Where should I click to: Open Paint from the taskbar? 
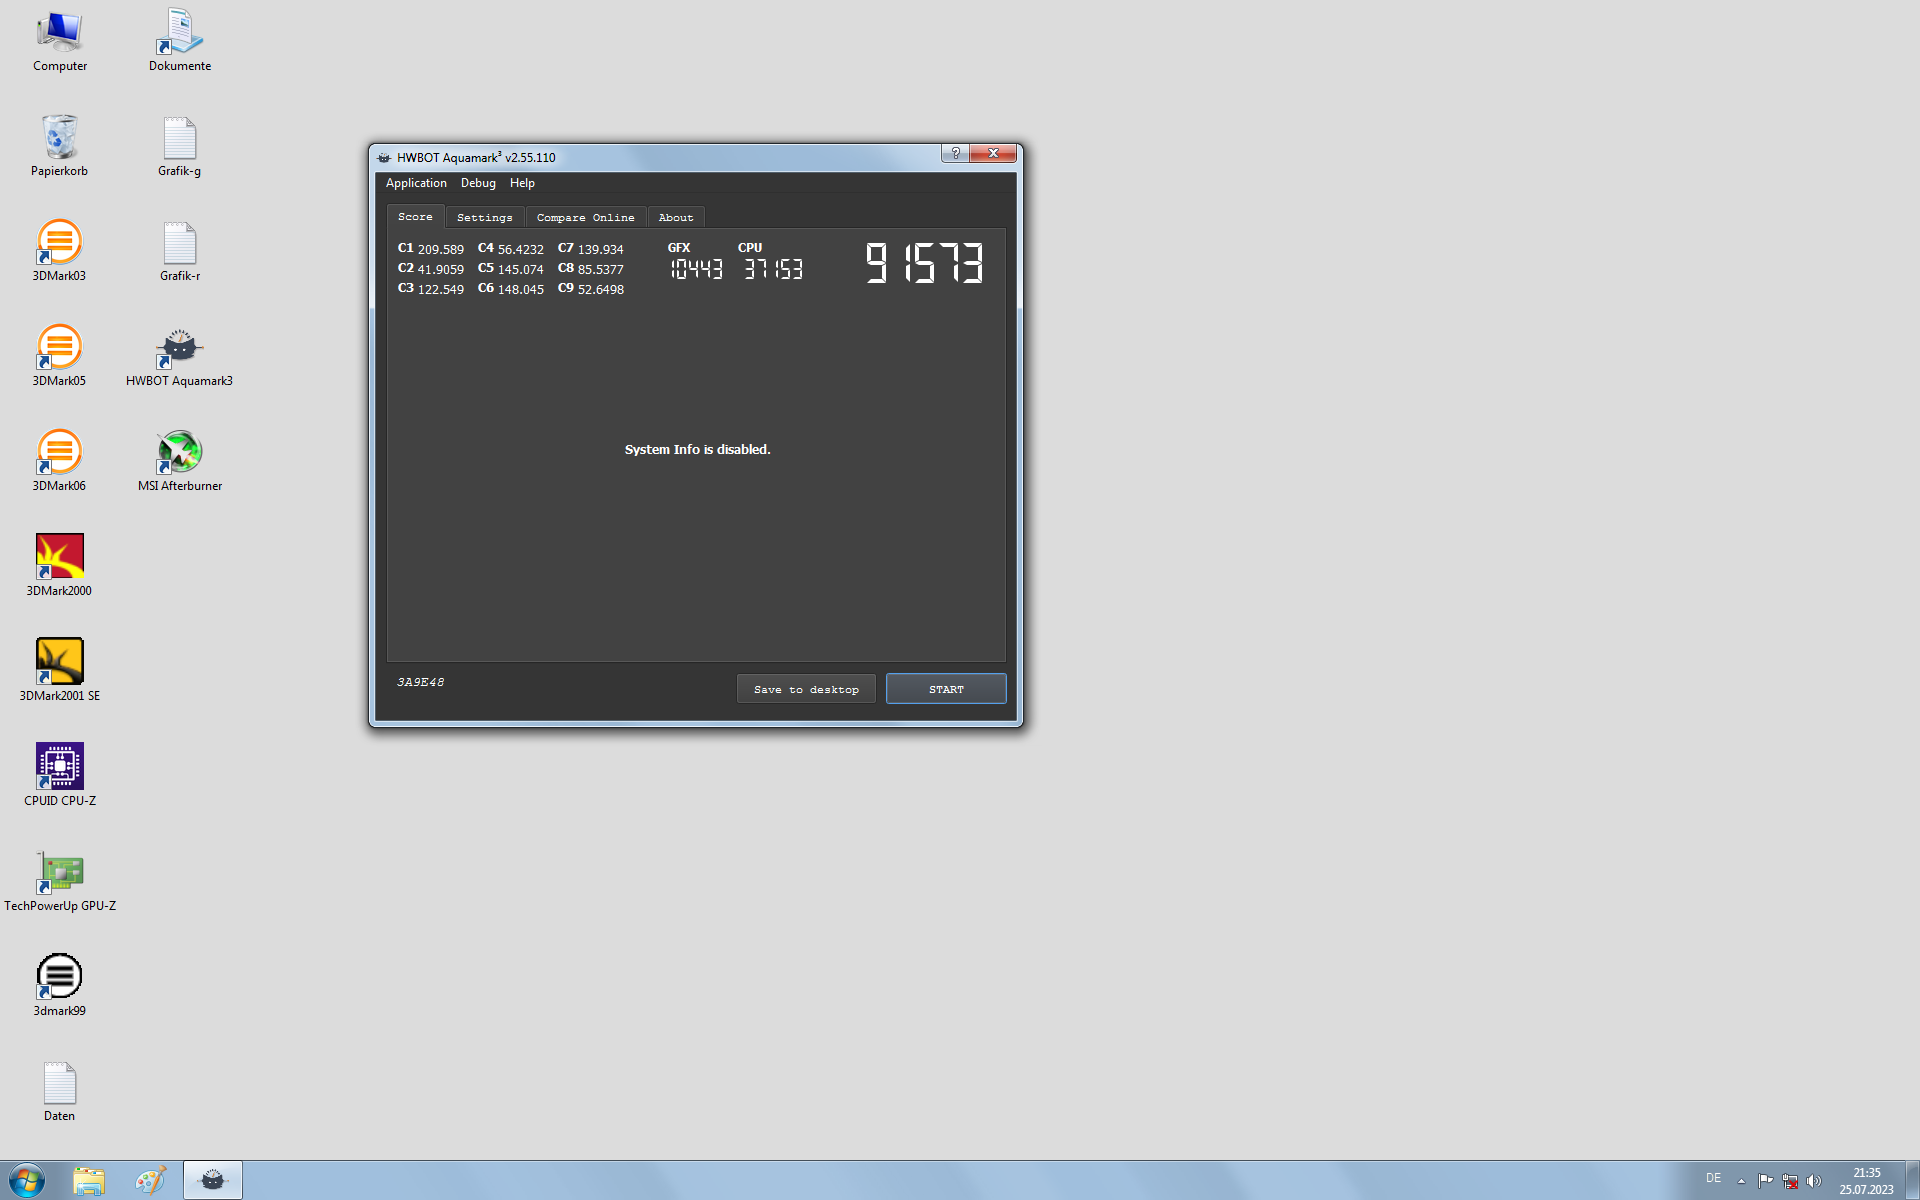(x=151, y=1181)
